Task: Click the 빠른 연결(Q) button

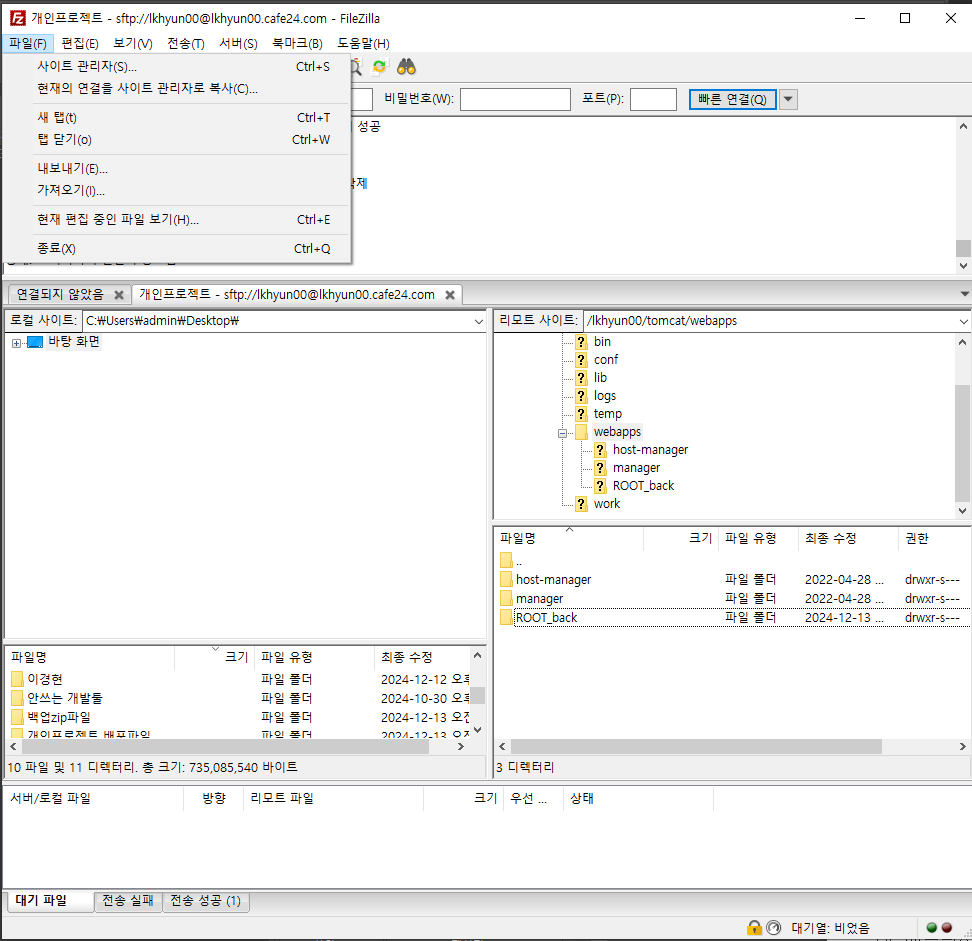Action: (733, 99)
